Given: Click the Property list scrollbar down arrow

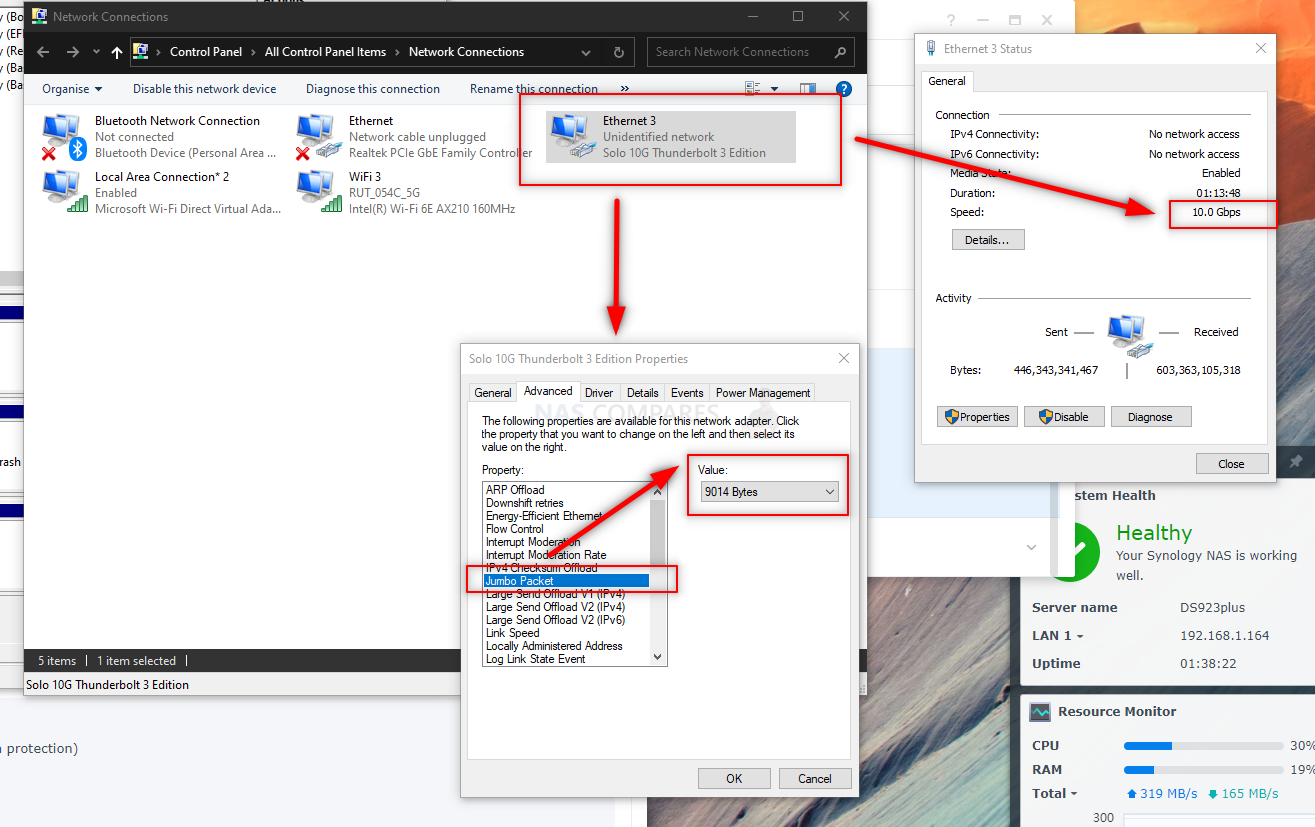Looking at the screenshot, I should click(x=657, y=657).
